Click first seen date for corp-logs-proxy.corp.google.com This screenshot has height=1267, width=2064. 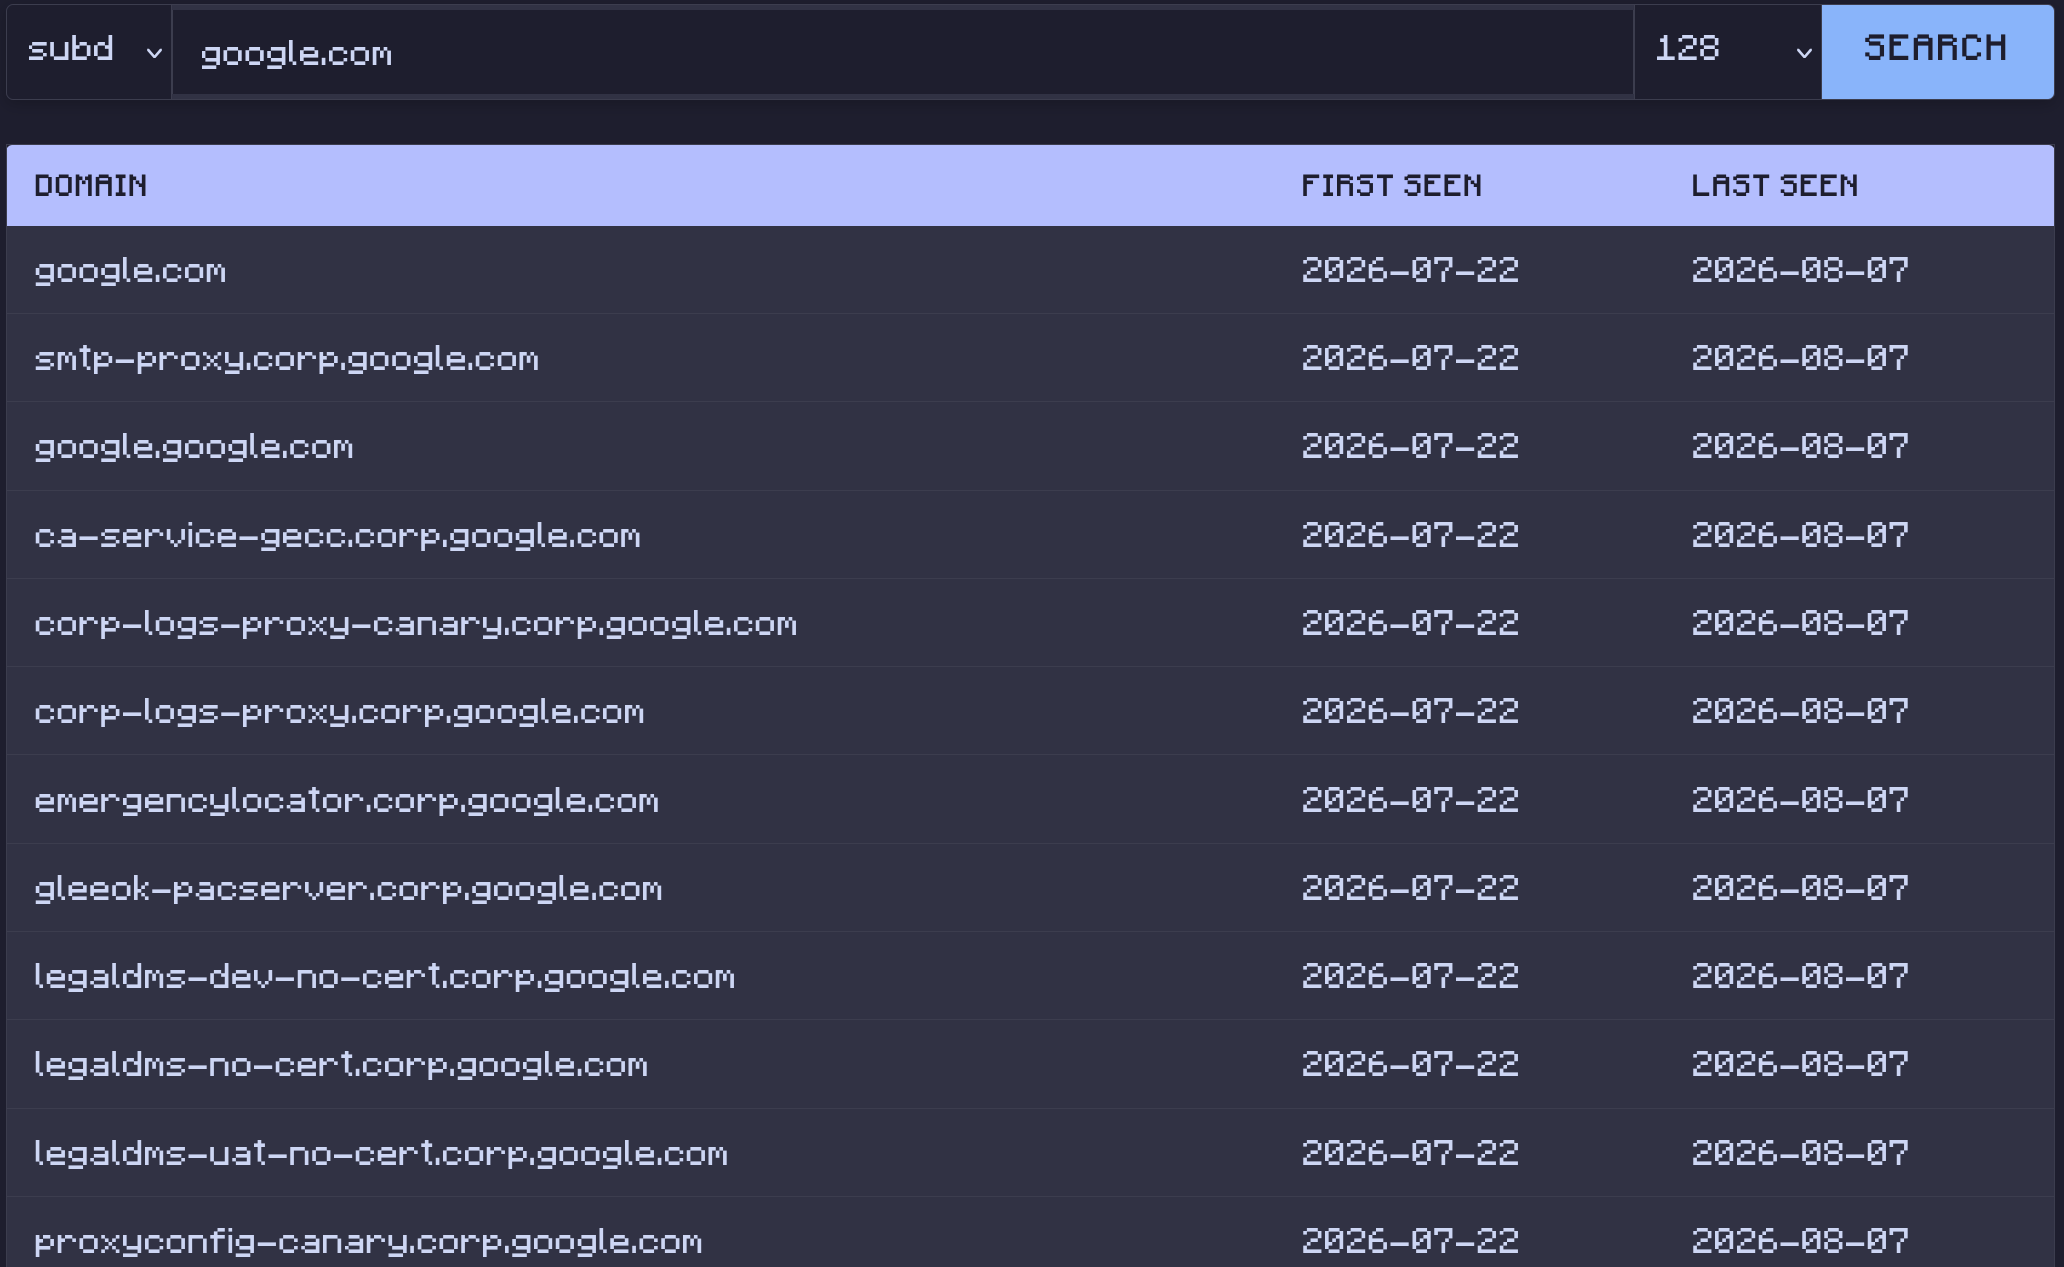(x=1410, y=712)
